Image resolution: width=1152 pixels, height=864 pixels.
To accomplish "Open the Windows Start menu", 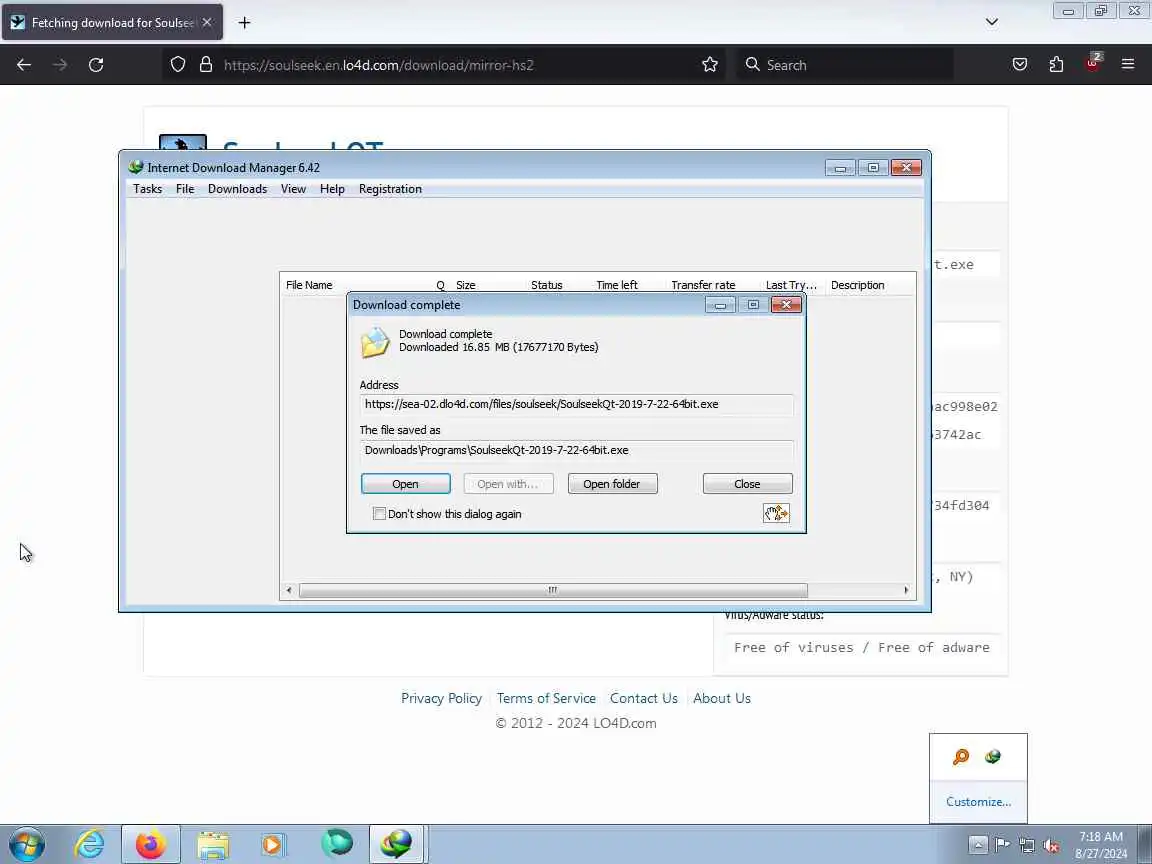I will point(27,844).
